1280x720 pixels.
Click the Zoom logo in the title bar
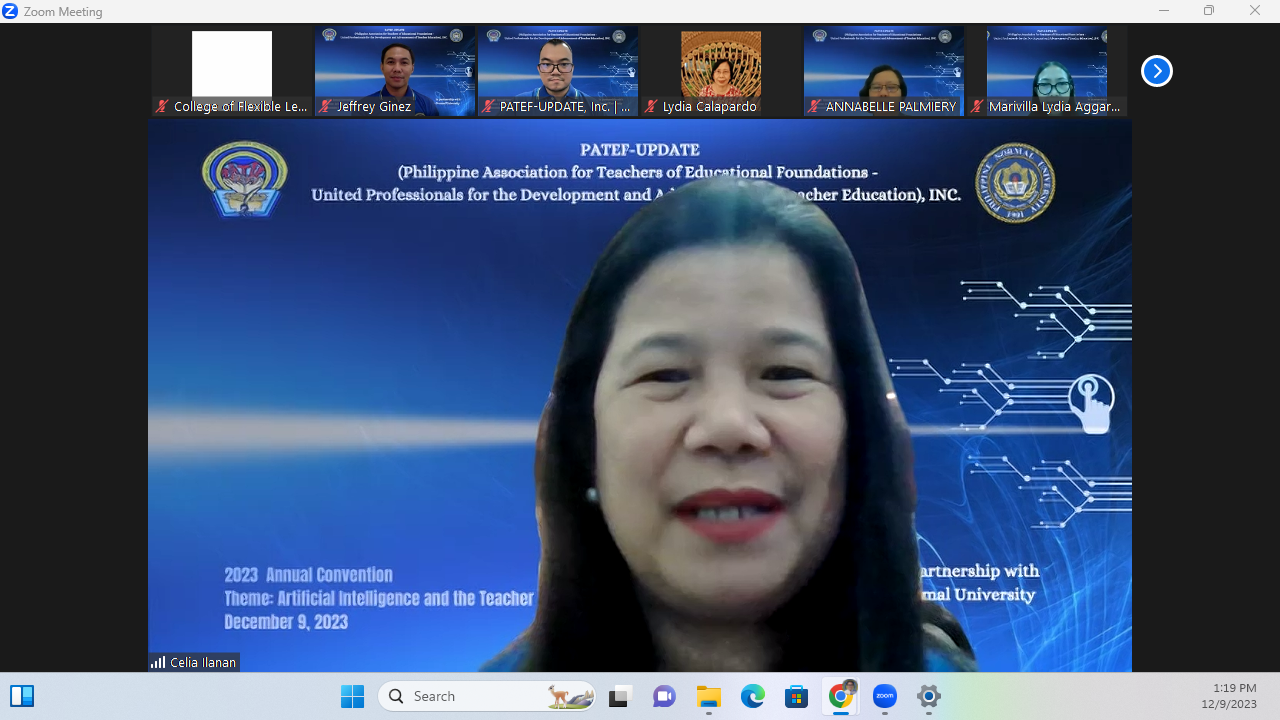click(10, 11)
